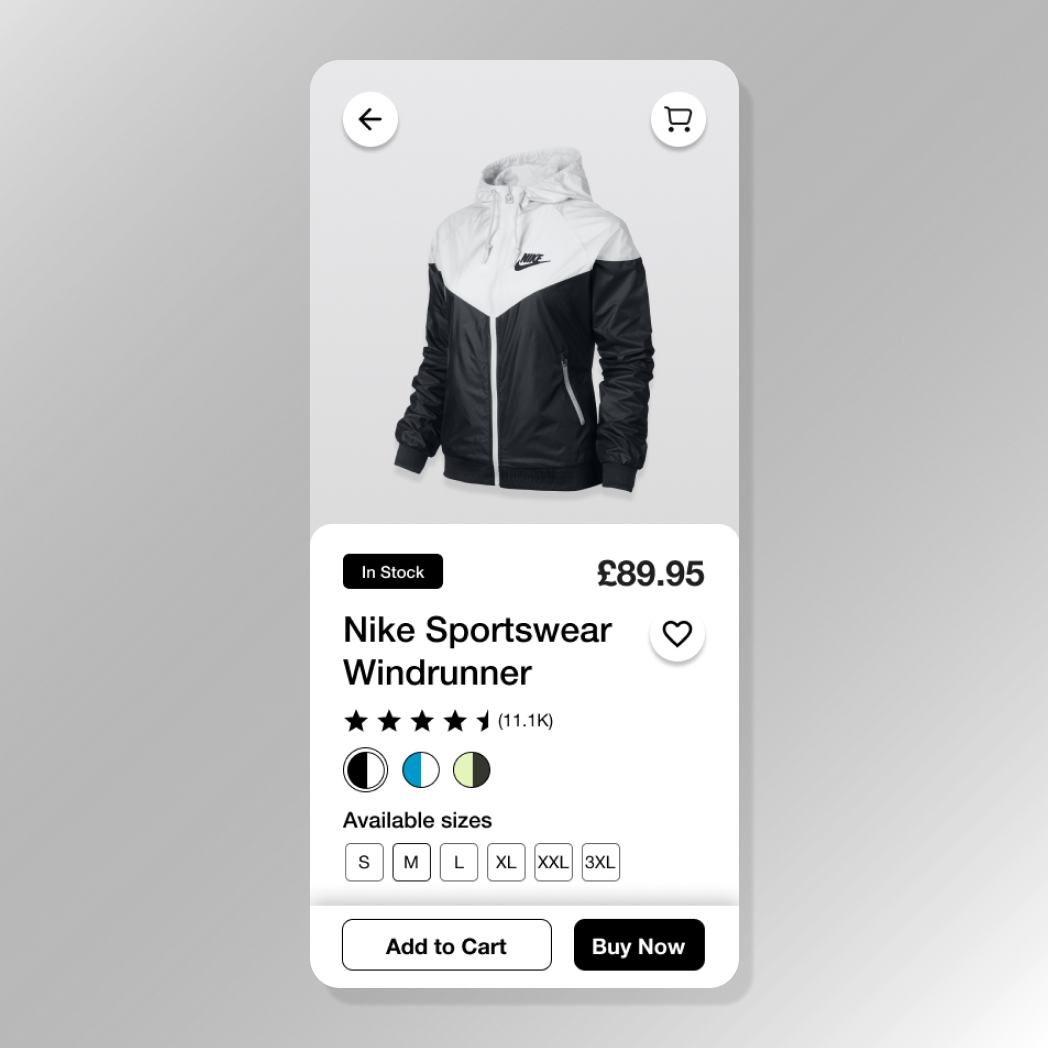Click the Buy Now button
This screenshot has width=1048, height=1048.
(639, 945)
